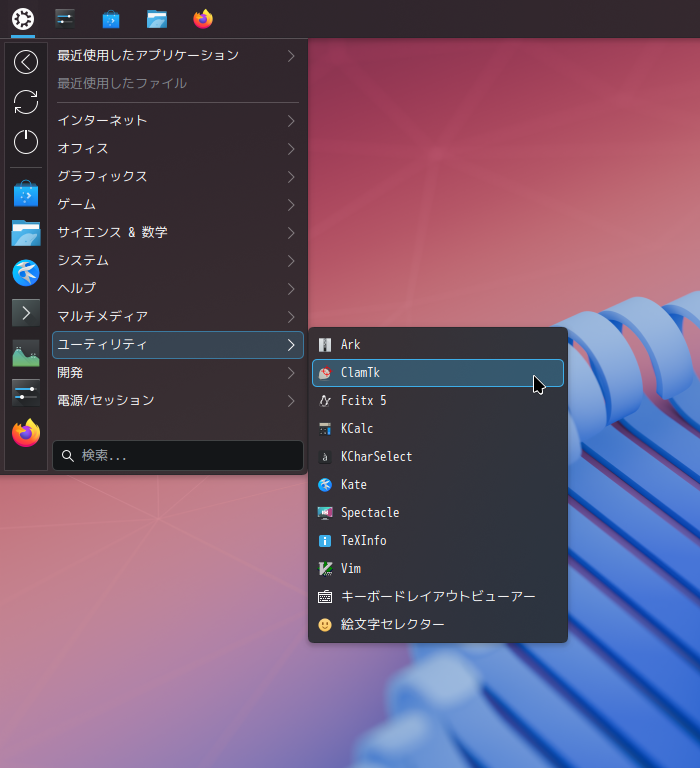Click the search magnifier icon

pyautogui.click(x=68, y=456)
